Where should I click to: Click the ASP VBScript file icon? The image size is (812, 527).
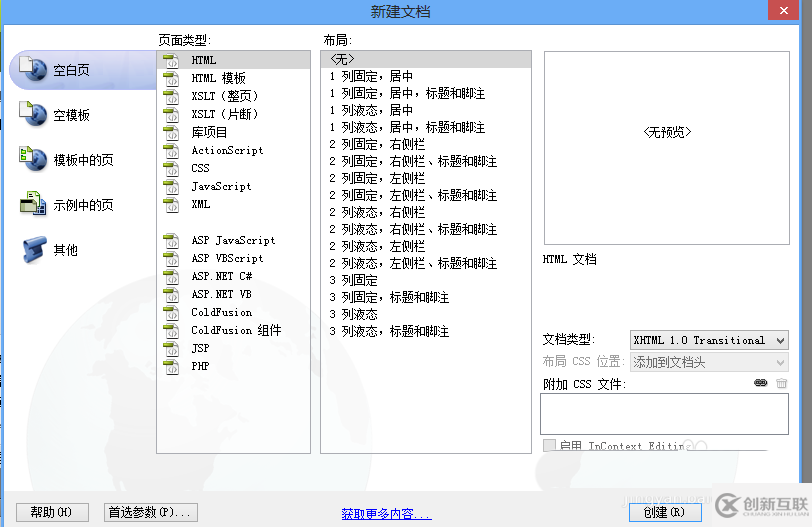pyautogui.click(x=171, y=258)
